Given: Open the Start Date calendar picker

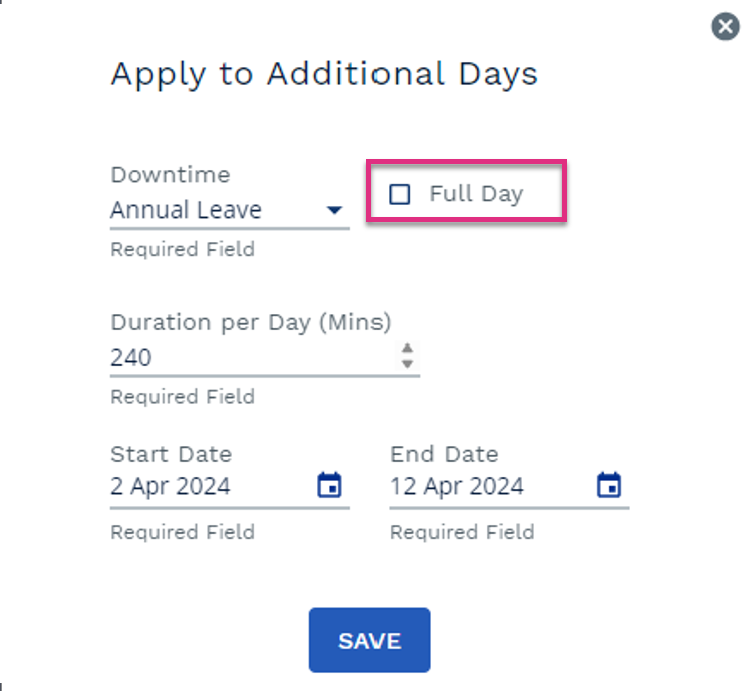Looking at the screenshot, I should pyautogui.click(x=329, y=485).
